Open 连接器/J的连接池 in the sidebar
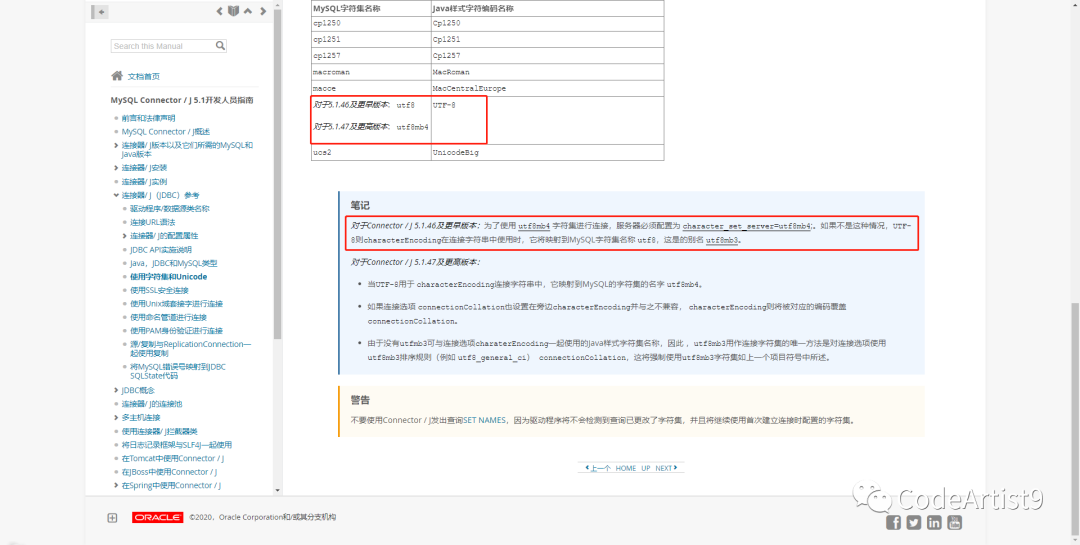 (152, 404)
